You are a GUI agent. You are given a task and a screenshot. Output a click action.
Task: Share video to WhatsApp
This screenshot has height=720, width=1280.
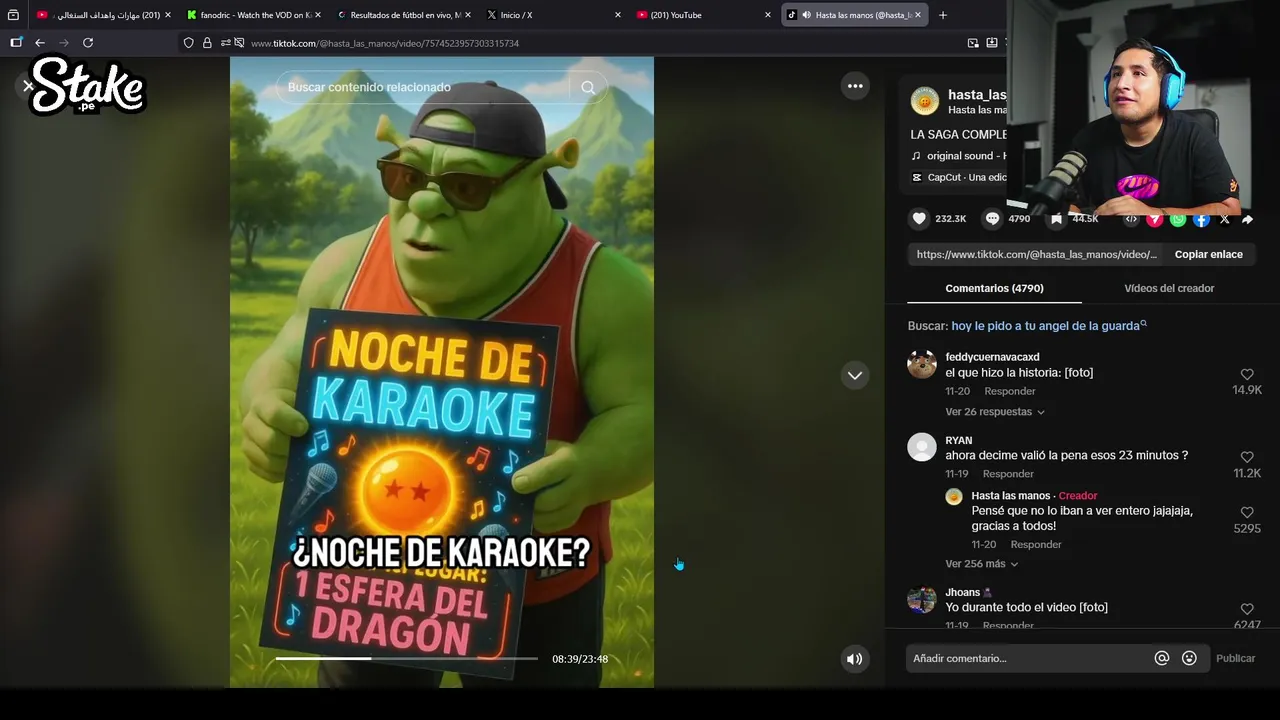pyautogui.click(x=1178, y=219)
